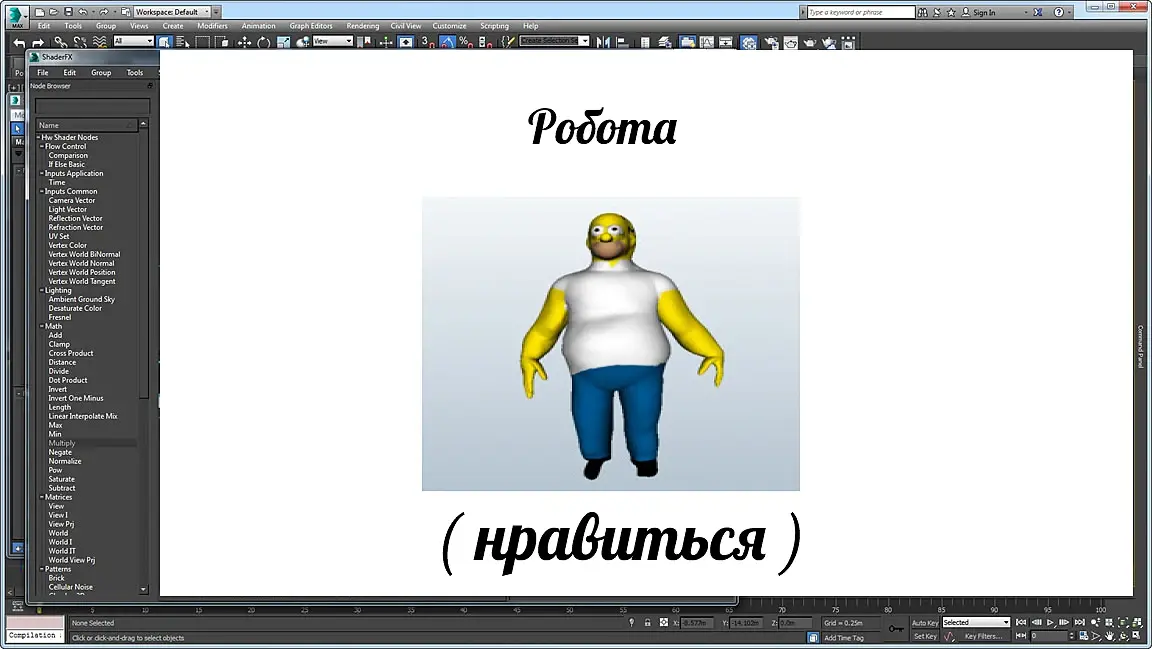This screenshot has height=649, width=1152.
Task: Collapse the Lighting node group
Action: pos(42,290)
